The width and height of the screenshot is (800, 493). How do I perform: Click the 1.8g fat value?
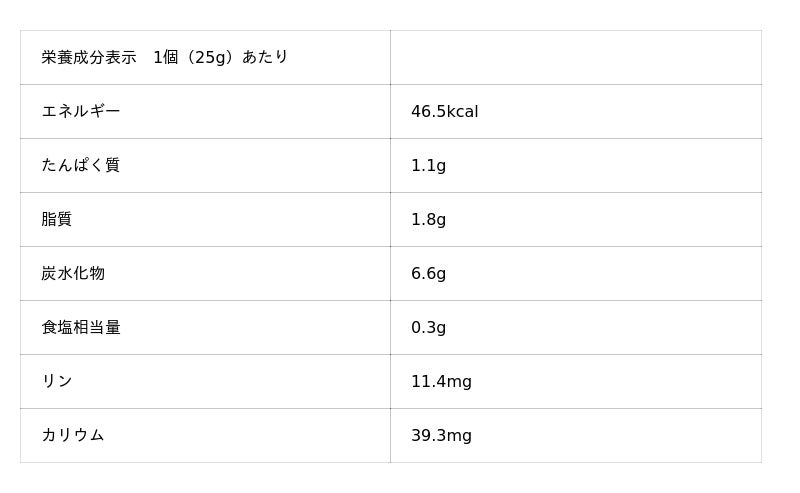pyautogui.click(x=428, y=219)
